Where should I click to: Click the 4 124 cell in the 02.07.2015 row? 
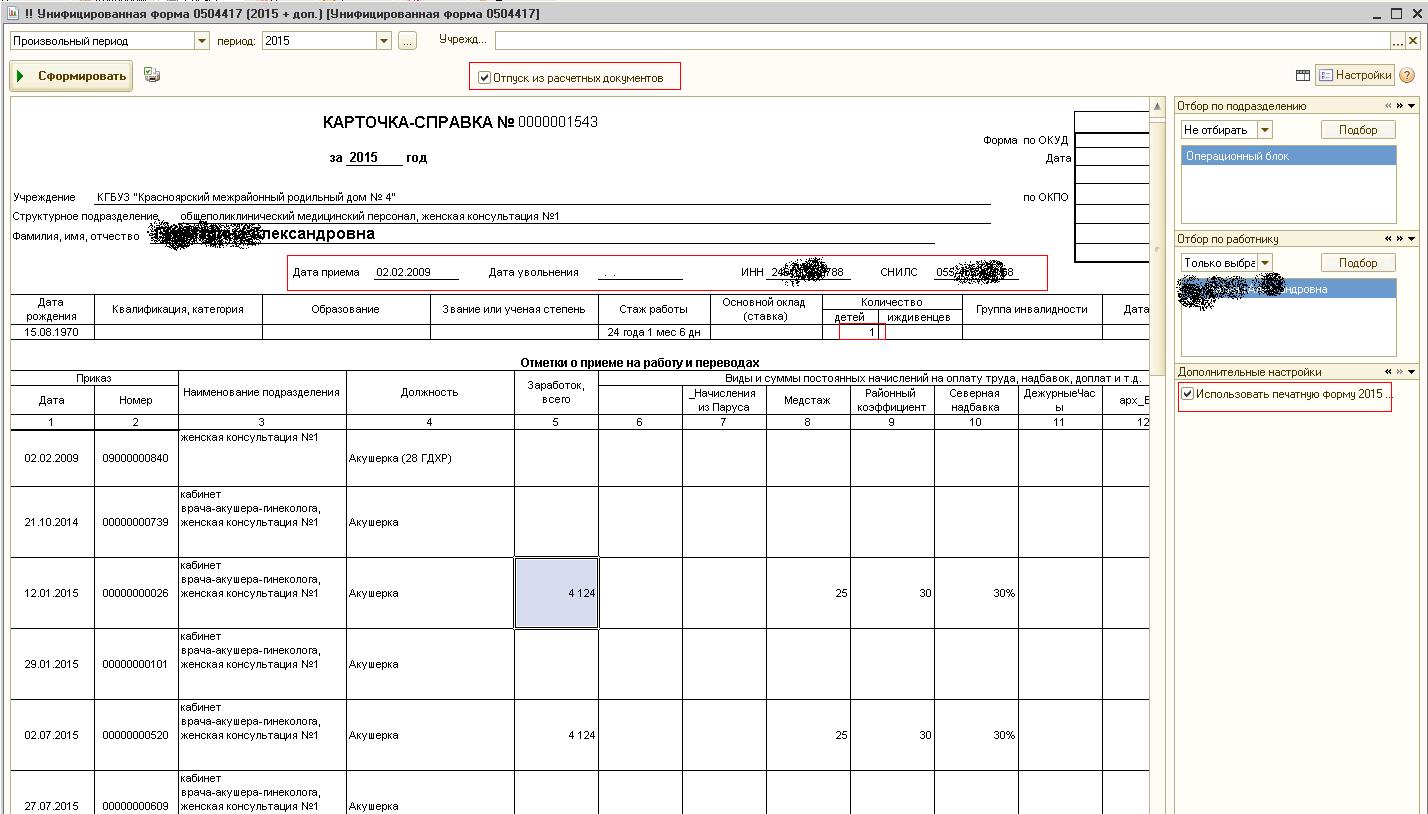pyautogui.click(x=557, y=735)
